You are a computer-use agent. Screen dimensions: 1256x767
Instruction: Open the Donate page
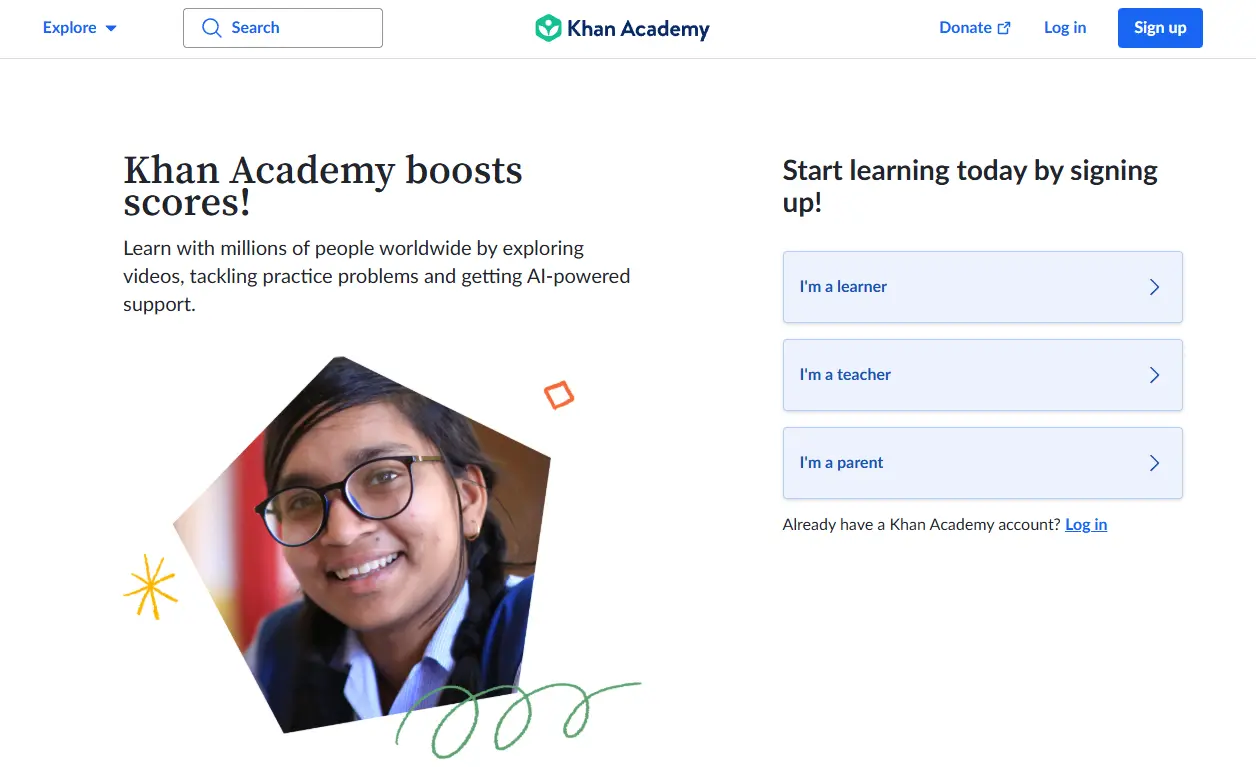[964, 27]
